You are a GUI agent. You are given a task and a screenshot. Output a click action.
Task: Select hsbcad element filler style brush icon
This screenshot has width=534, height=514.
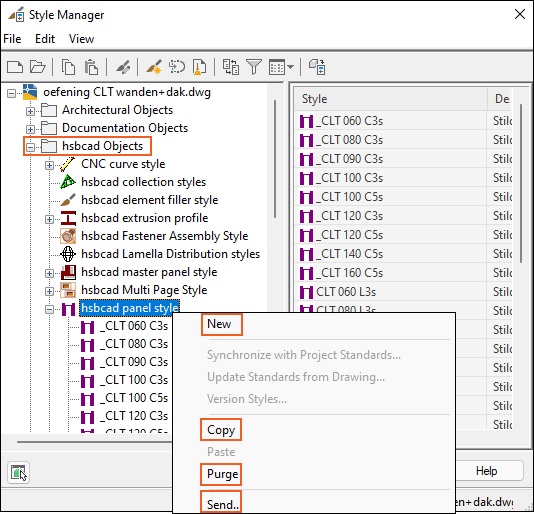tap(68, 200)
